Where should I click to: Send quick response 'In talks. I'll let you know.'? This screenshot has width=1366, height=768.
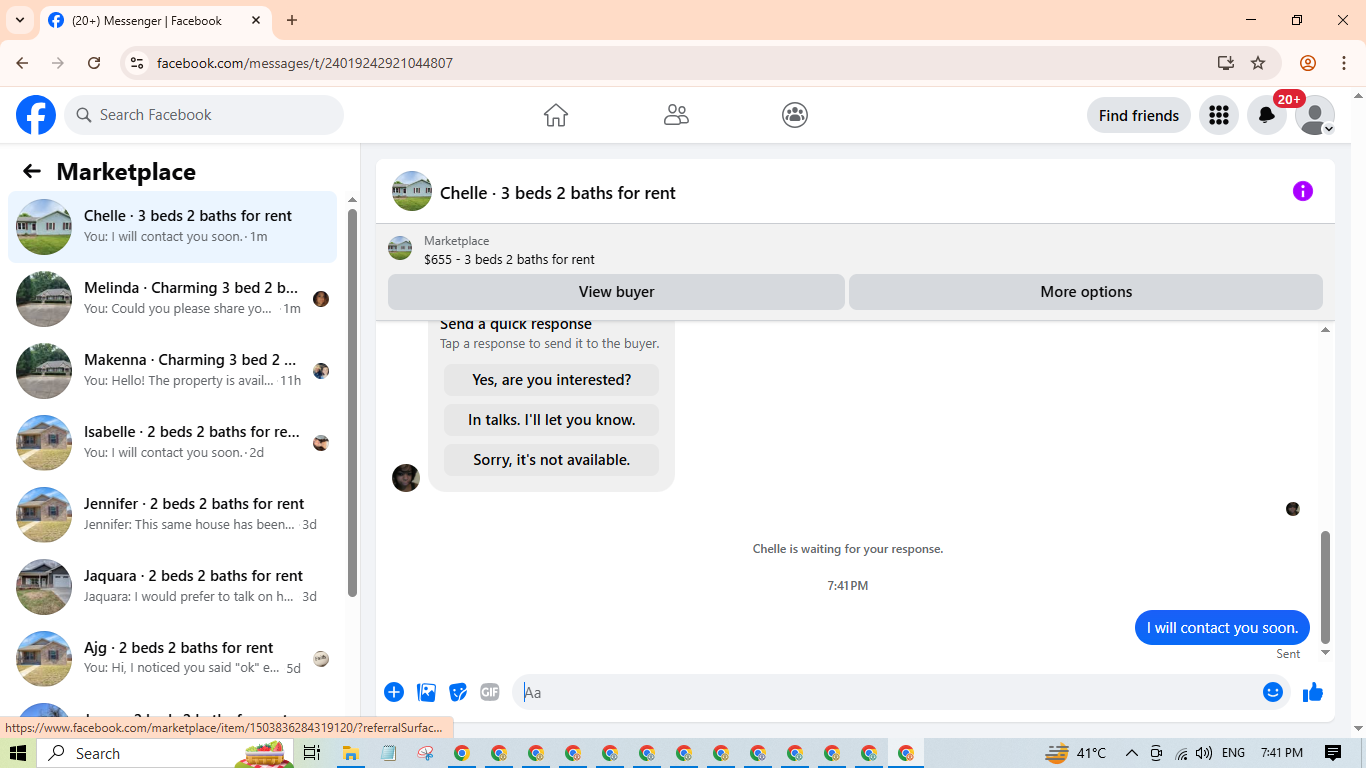[551, 420]
